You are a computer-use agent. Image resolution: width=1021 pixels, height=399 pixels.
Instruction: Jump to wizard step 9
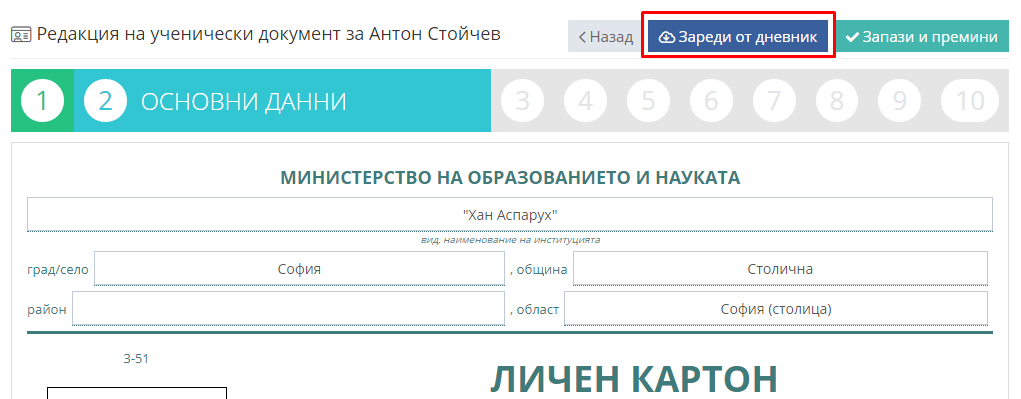[x=899, y=101]
